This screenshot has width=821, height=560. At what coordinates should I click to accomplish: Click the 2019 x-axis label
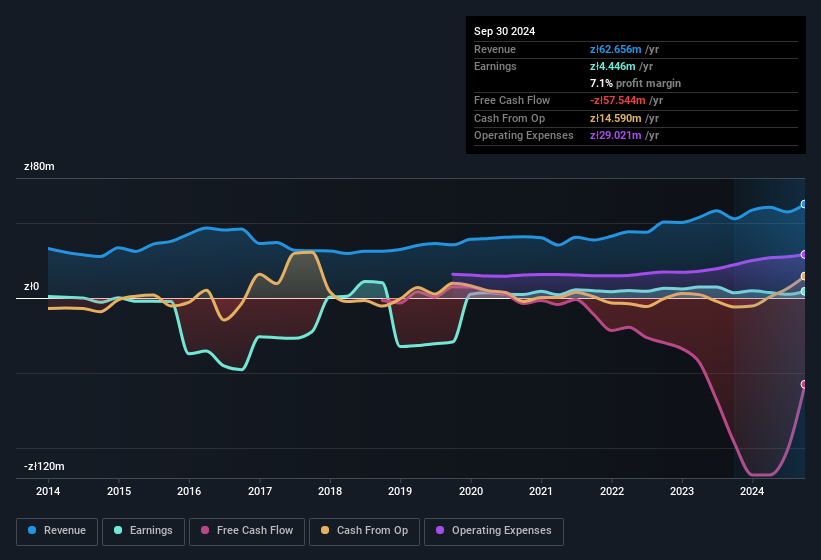tap(400, 491)
